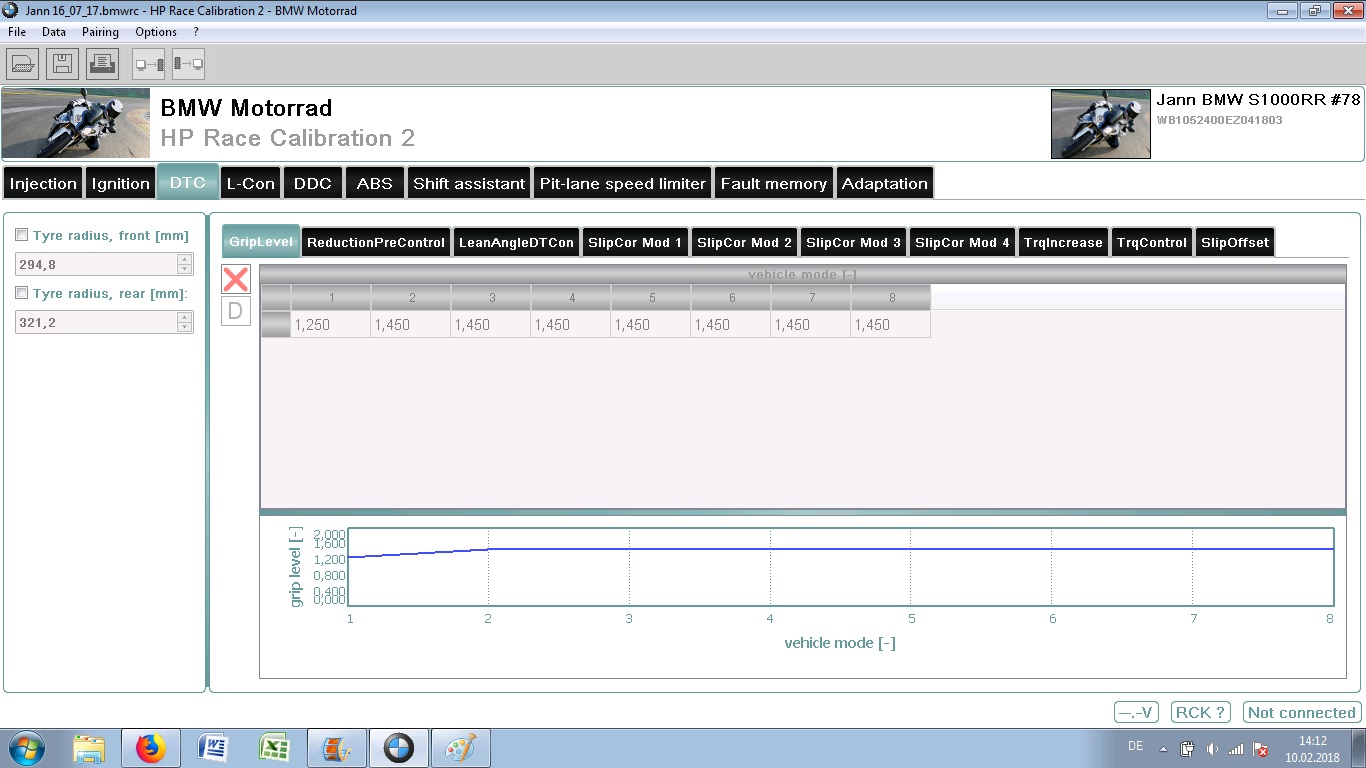Image resolution: width=1366 pixels, height=768 pixels.
Task: Click the save floppy disk icon
Action: pos(62,64)
